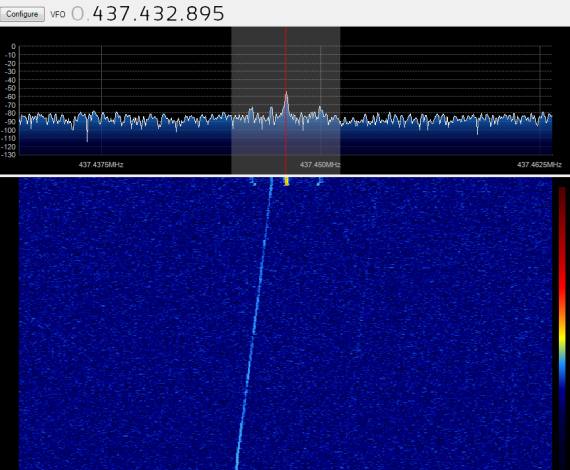Click the VFO label text
The height and width of the screenshot is (470, 570).
point(58,15)
